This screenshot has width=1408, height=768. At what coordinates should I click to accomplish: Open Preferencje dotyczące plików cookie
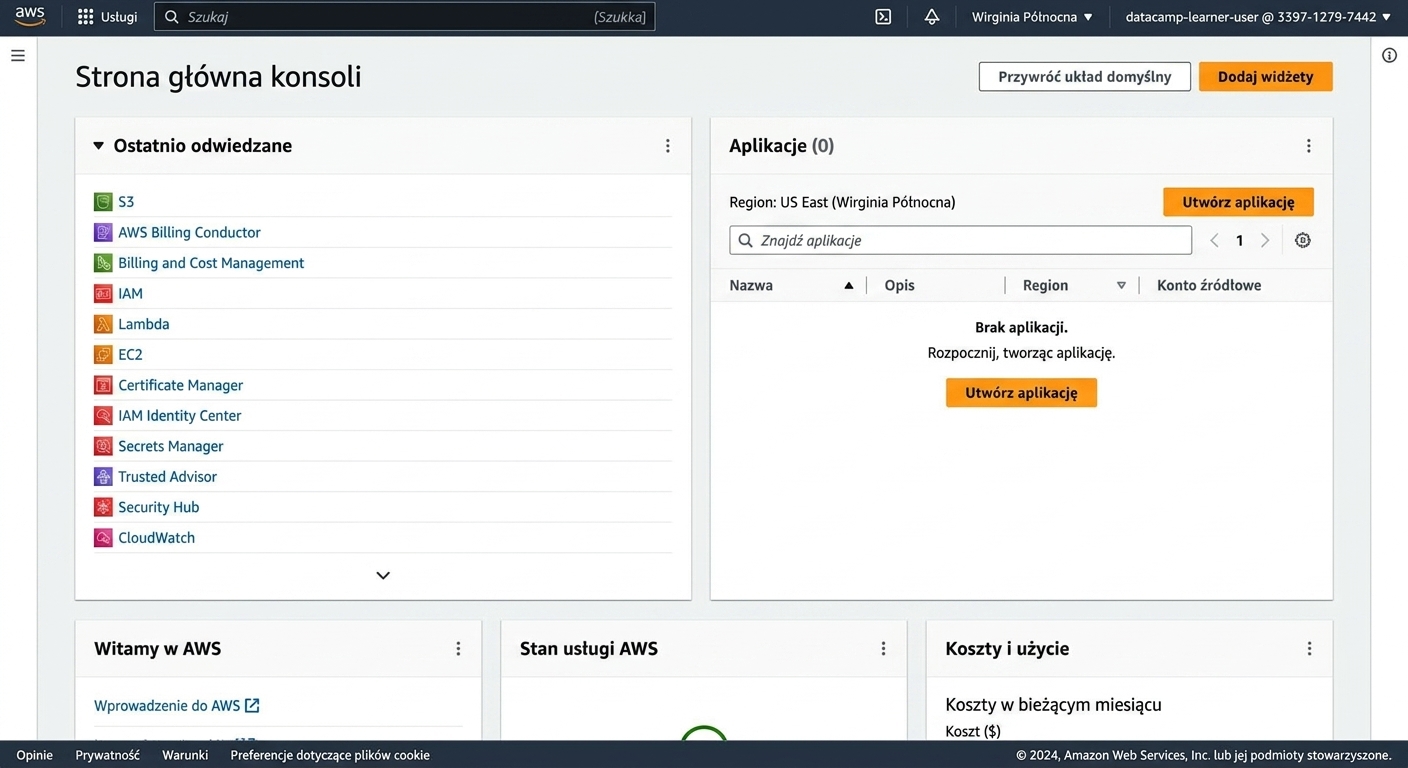(x=330, y=755)
